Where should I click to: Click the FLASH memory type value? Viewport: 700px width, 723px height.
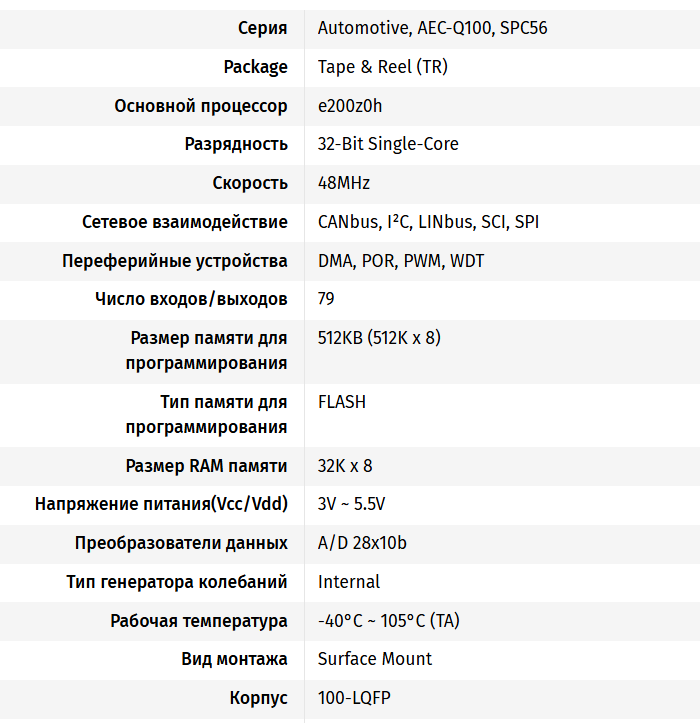point(341,402)
